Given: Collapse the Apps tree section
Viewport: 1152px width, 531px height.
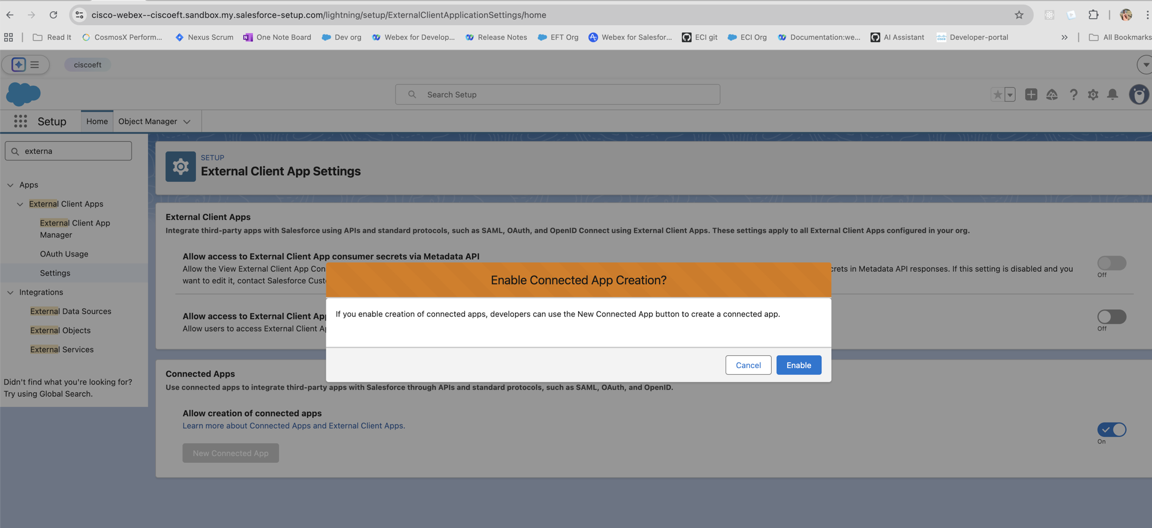Looking at the screenshot, I should pyautogui.click(x=10, y=185).
